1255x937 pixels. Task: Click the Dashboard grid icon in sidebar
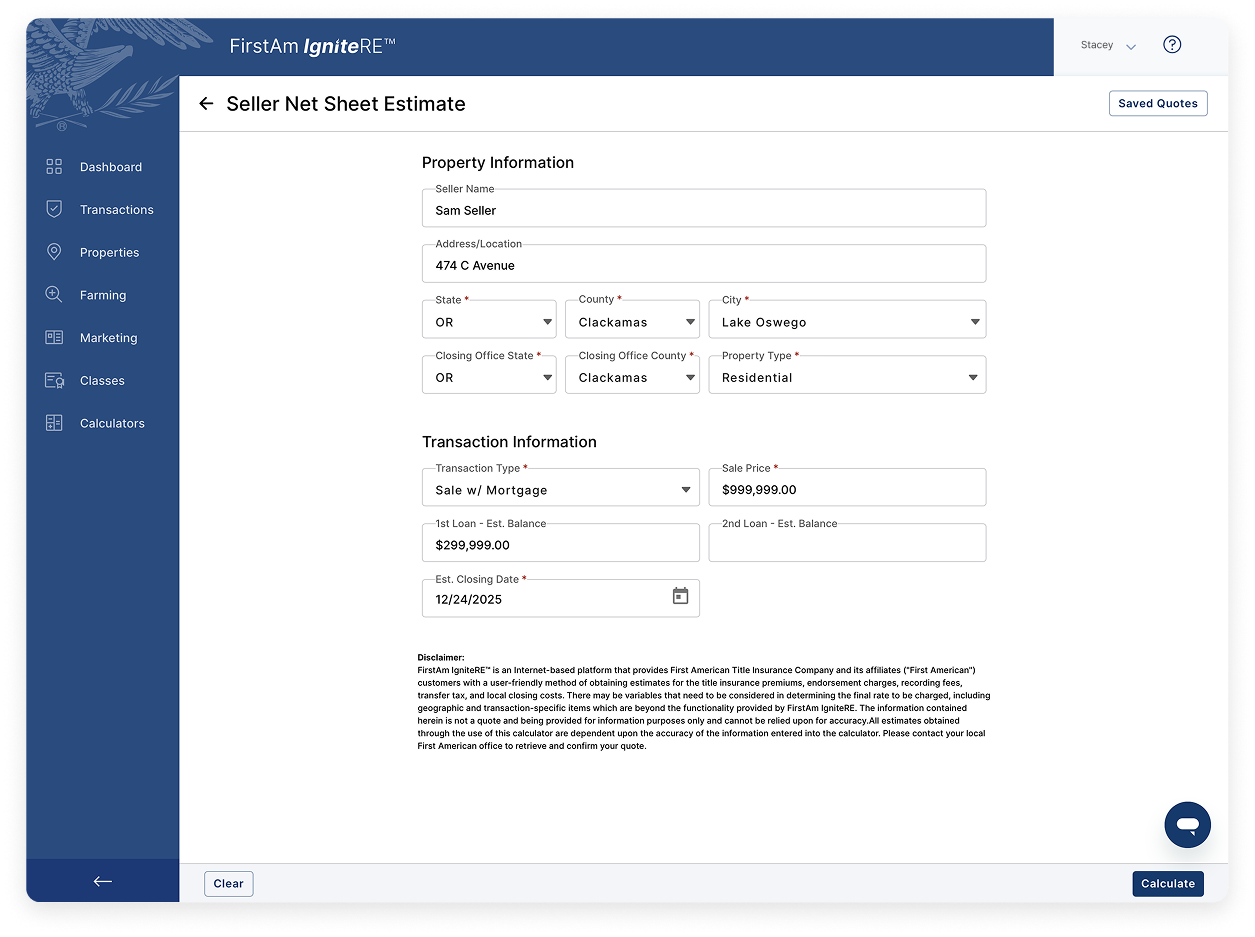pyautogui.click(x=54, y=167)
